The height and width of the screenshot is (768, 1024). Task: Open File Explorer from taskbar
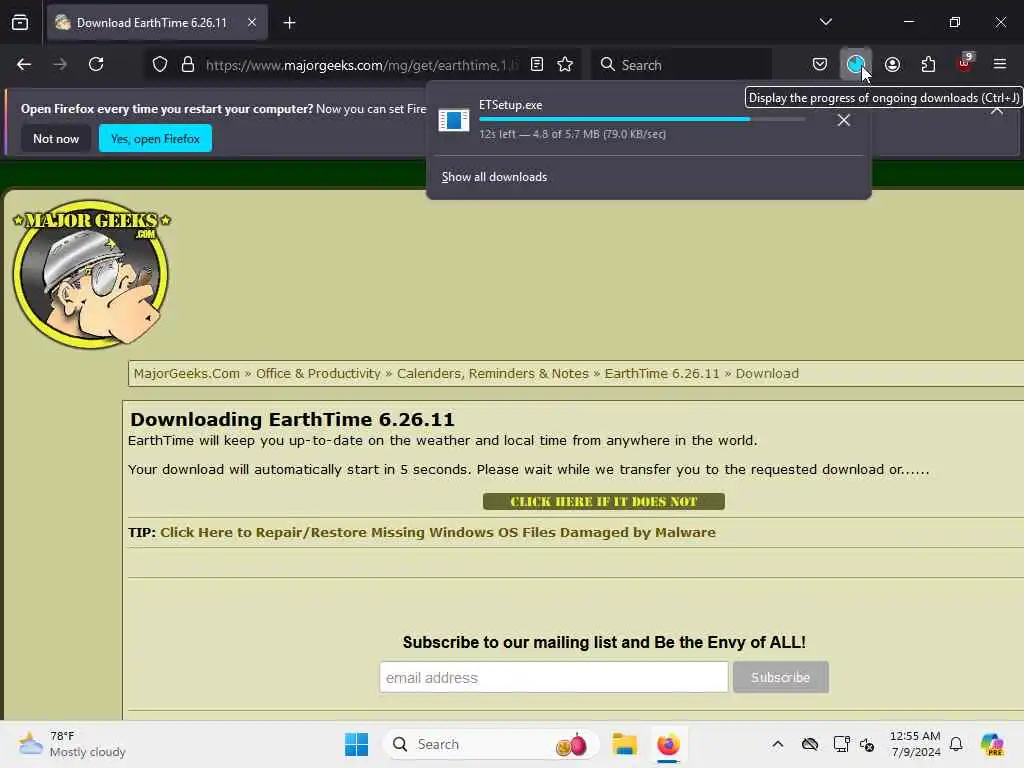click(624, 744)
